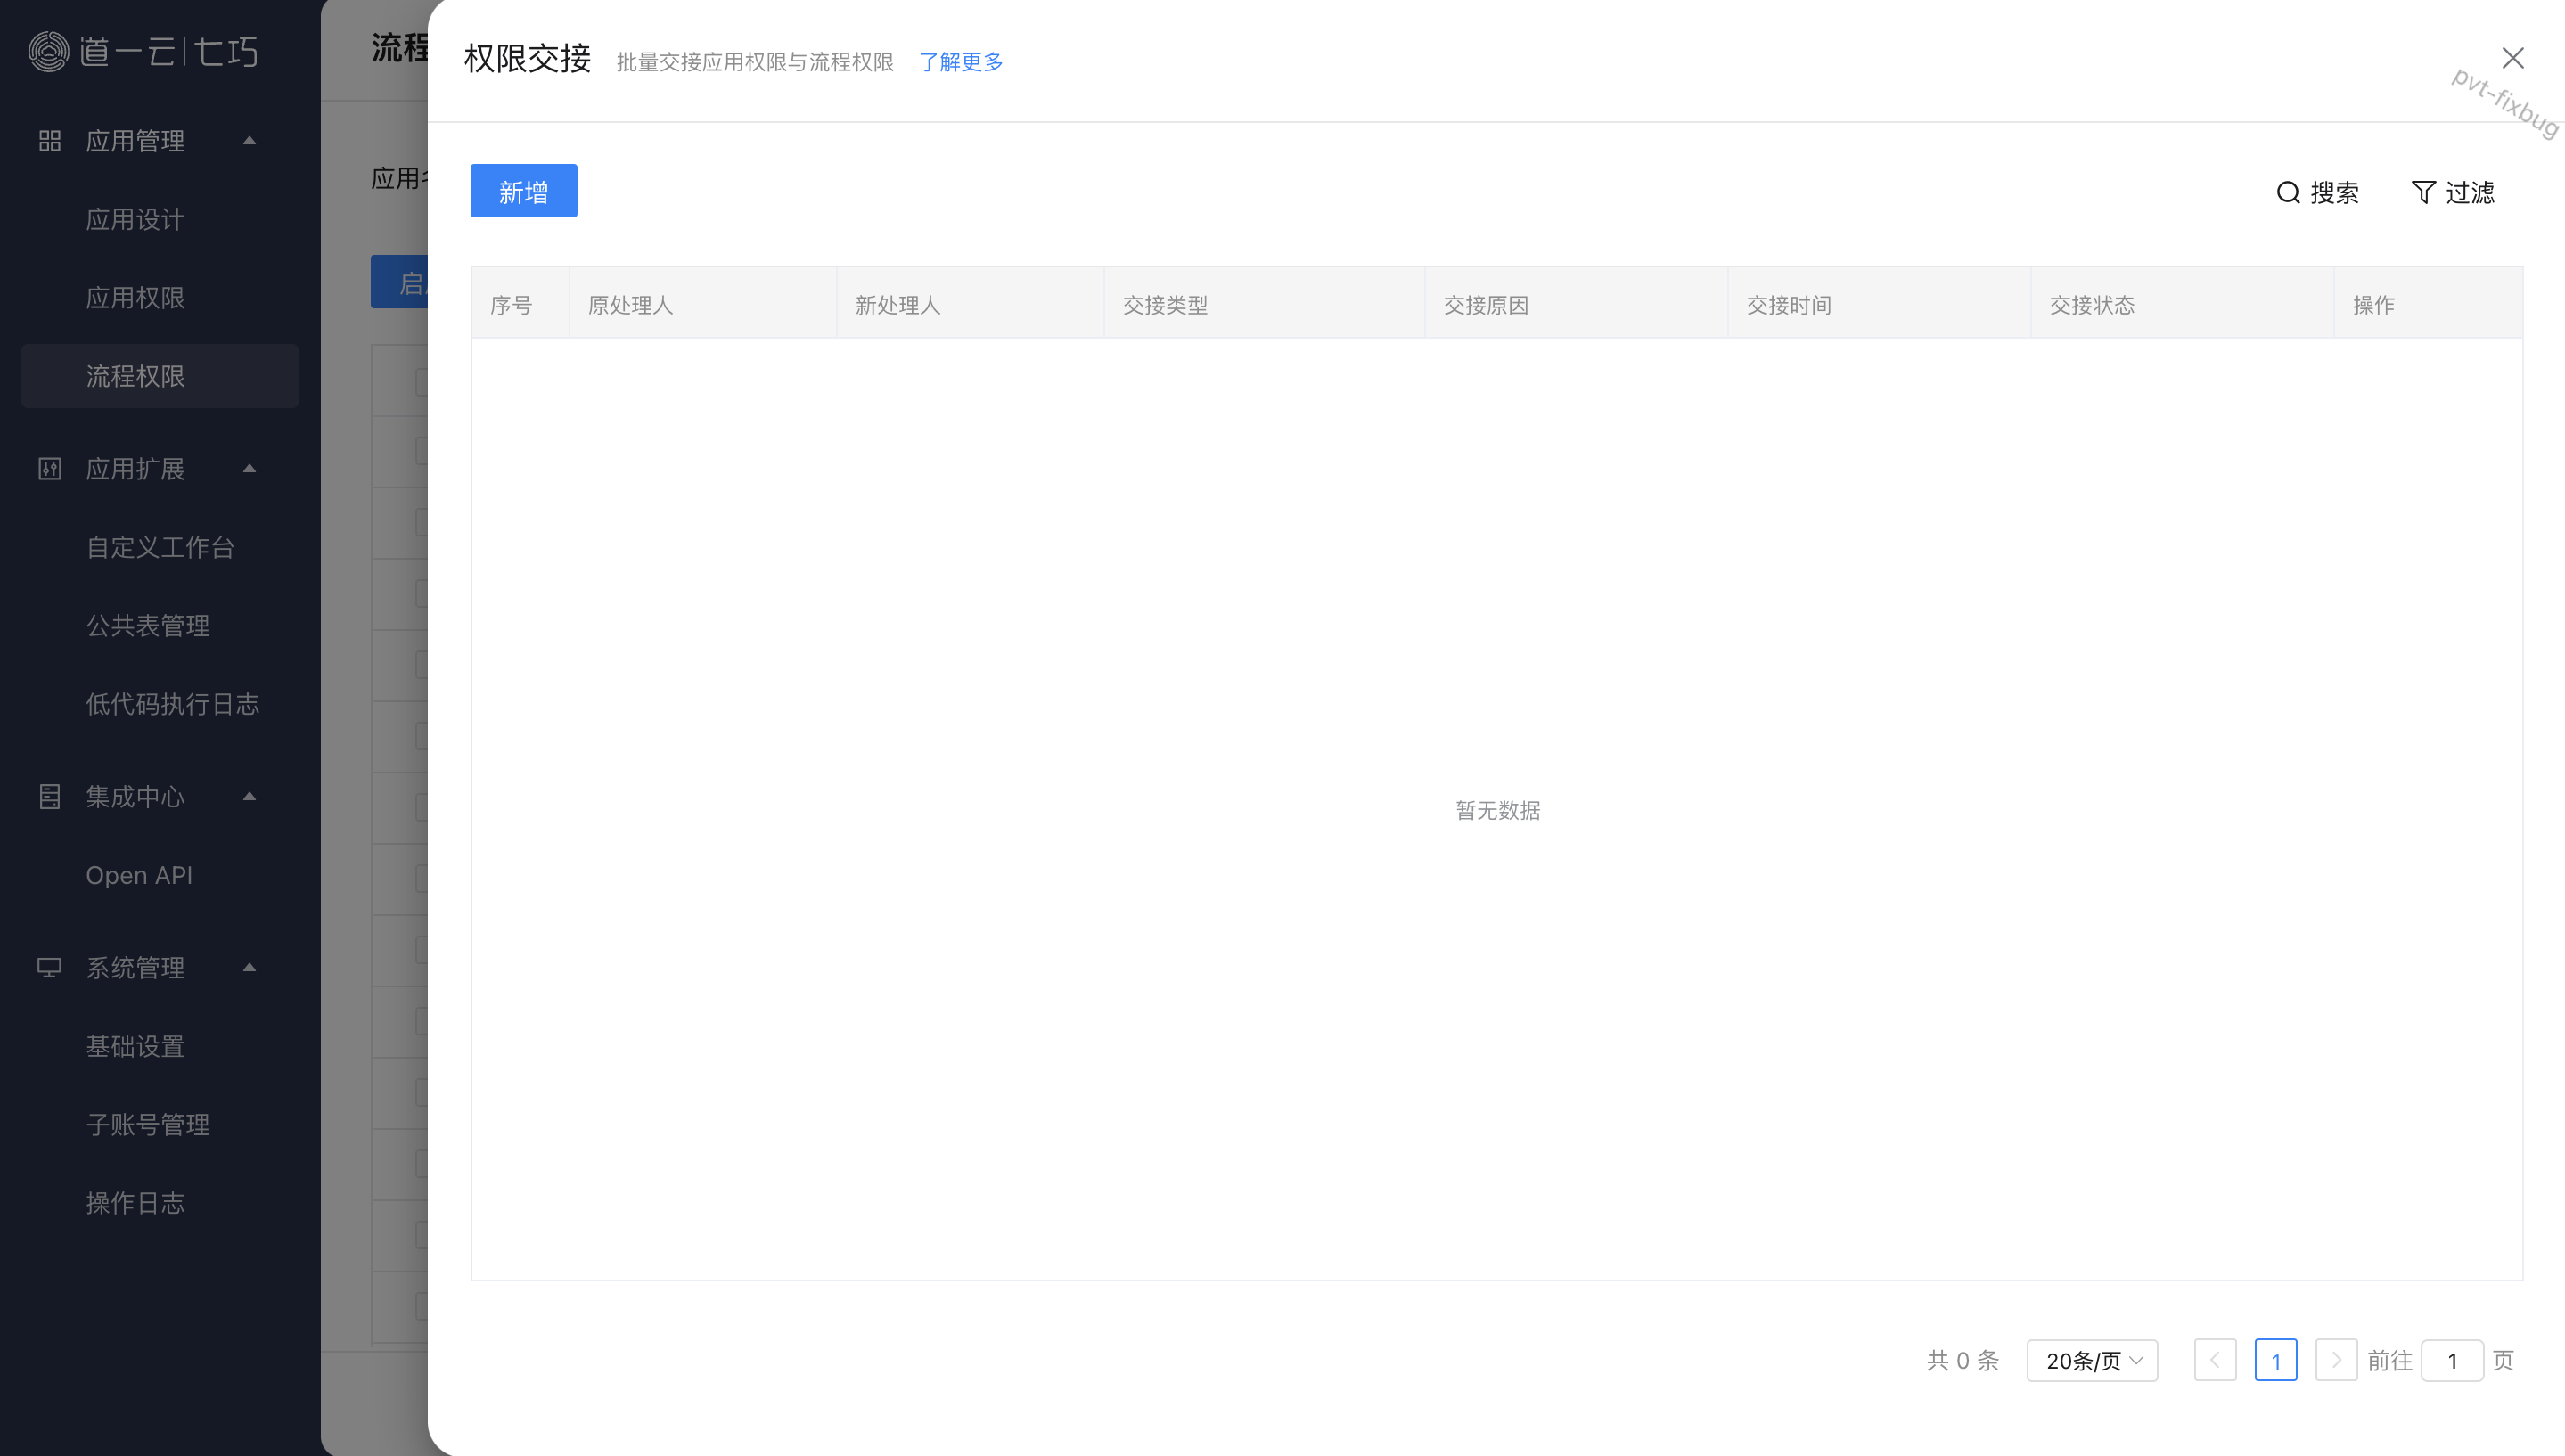
Task: Open 子账号管理 in the sidebar
Action: coord(148,1125)
